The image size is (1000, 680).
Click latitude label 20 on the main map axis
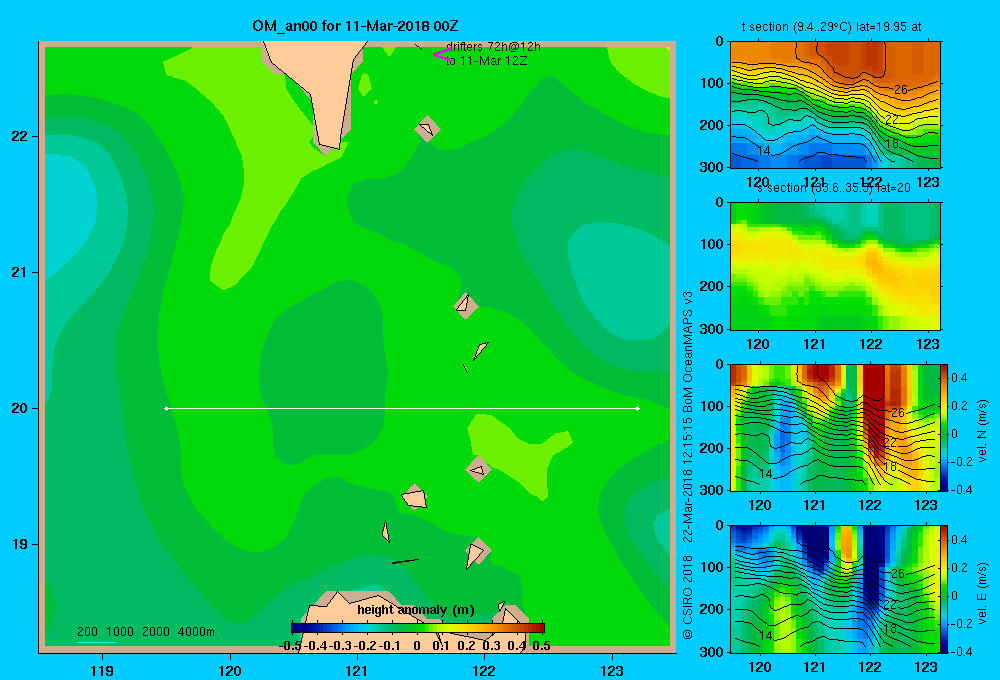(x=20, y=408)
